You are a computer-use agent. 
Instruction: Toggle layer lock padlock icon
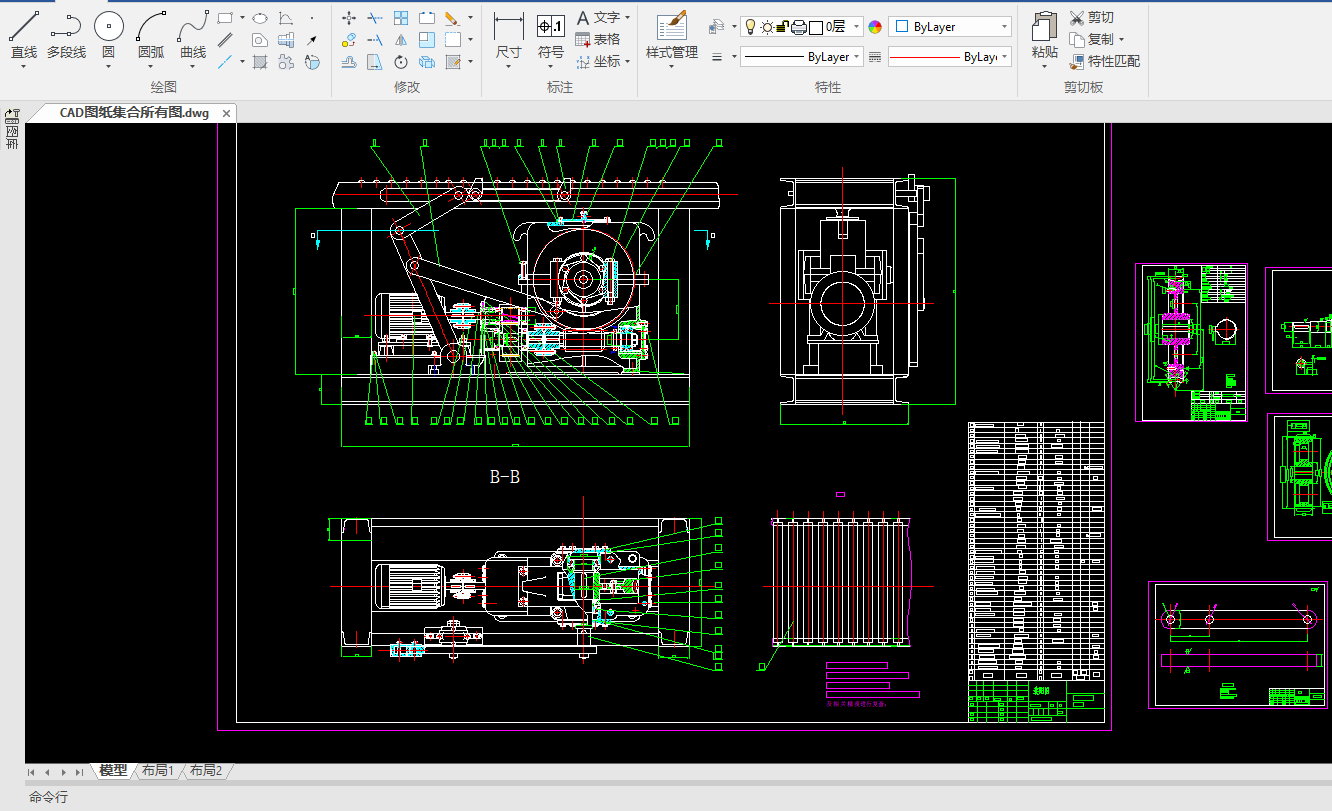783,27
